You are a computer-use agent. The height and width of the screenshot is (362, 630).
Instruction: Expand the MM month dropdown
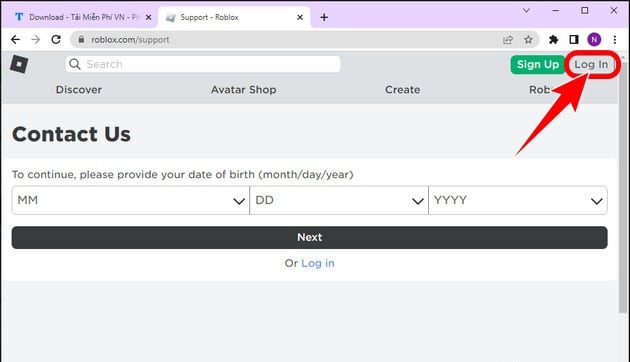[x=131, y=200]
